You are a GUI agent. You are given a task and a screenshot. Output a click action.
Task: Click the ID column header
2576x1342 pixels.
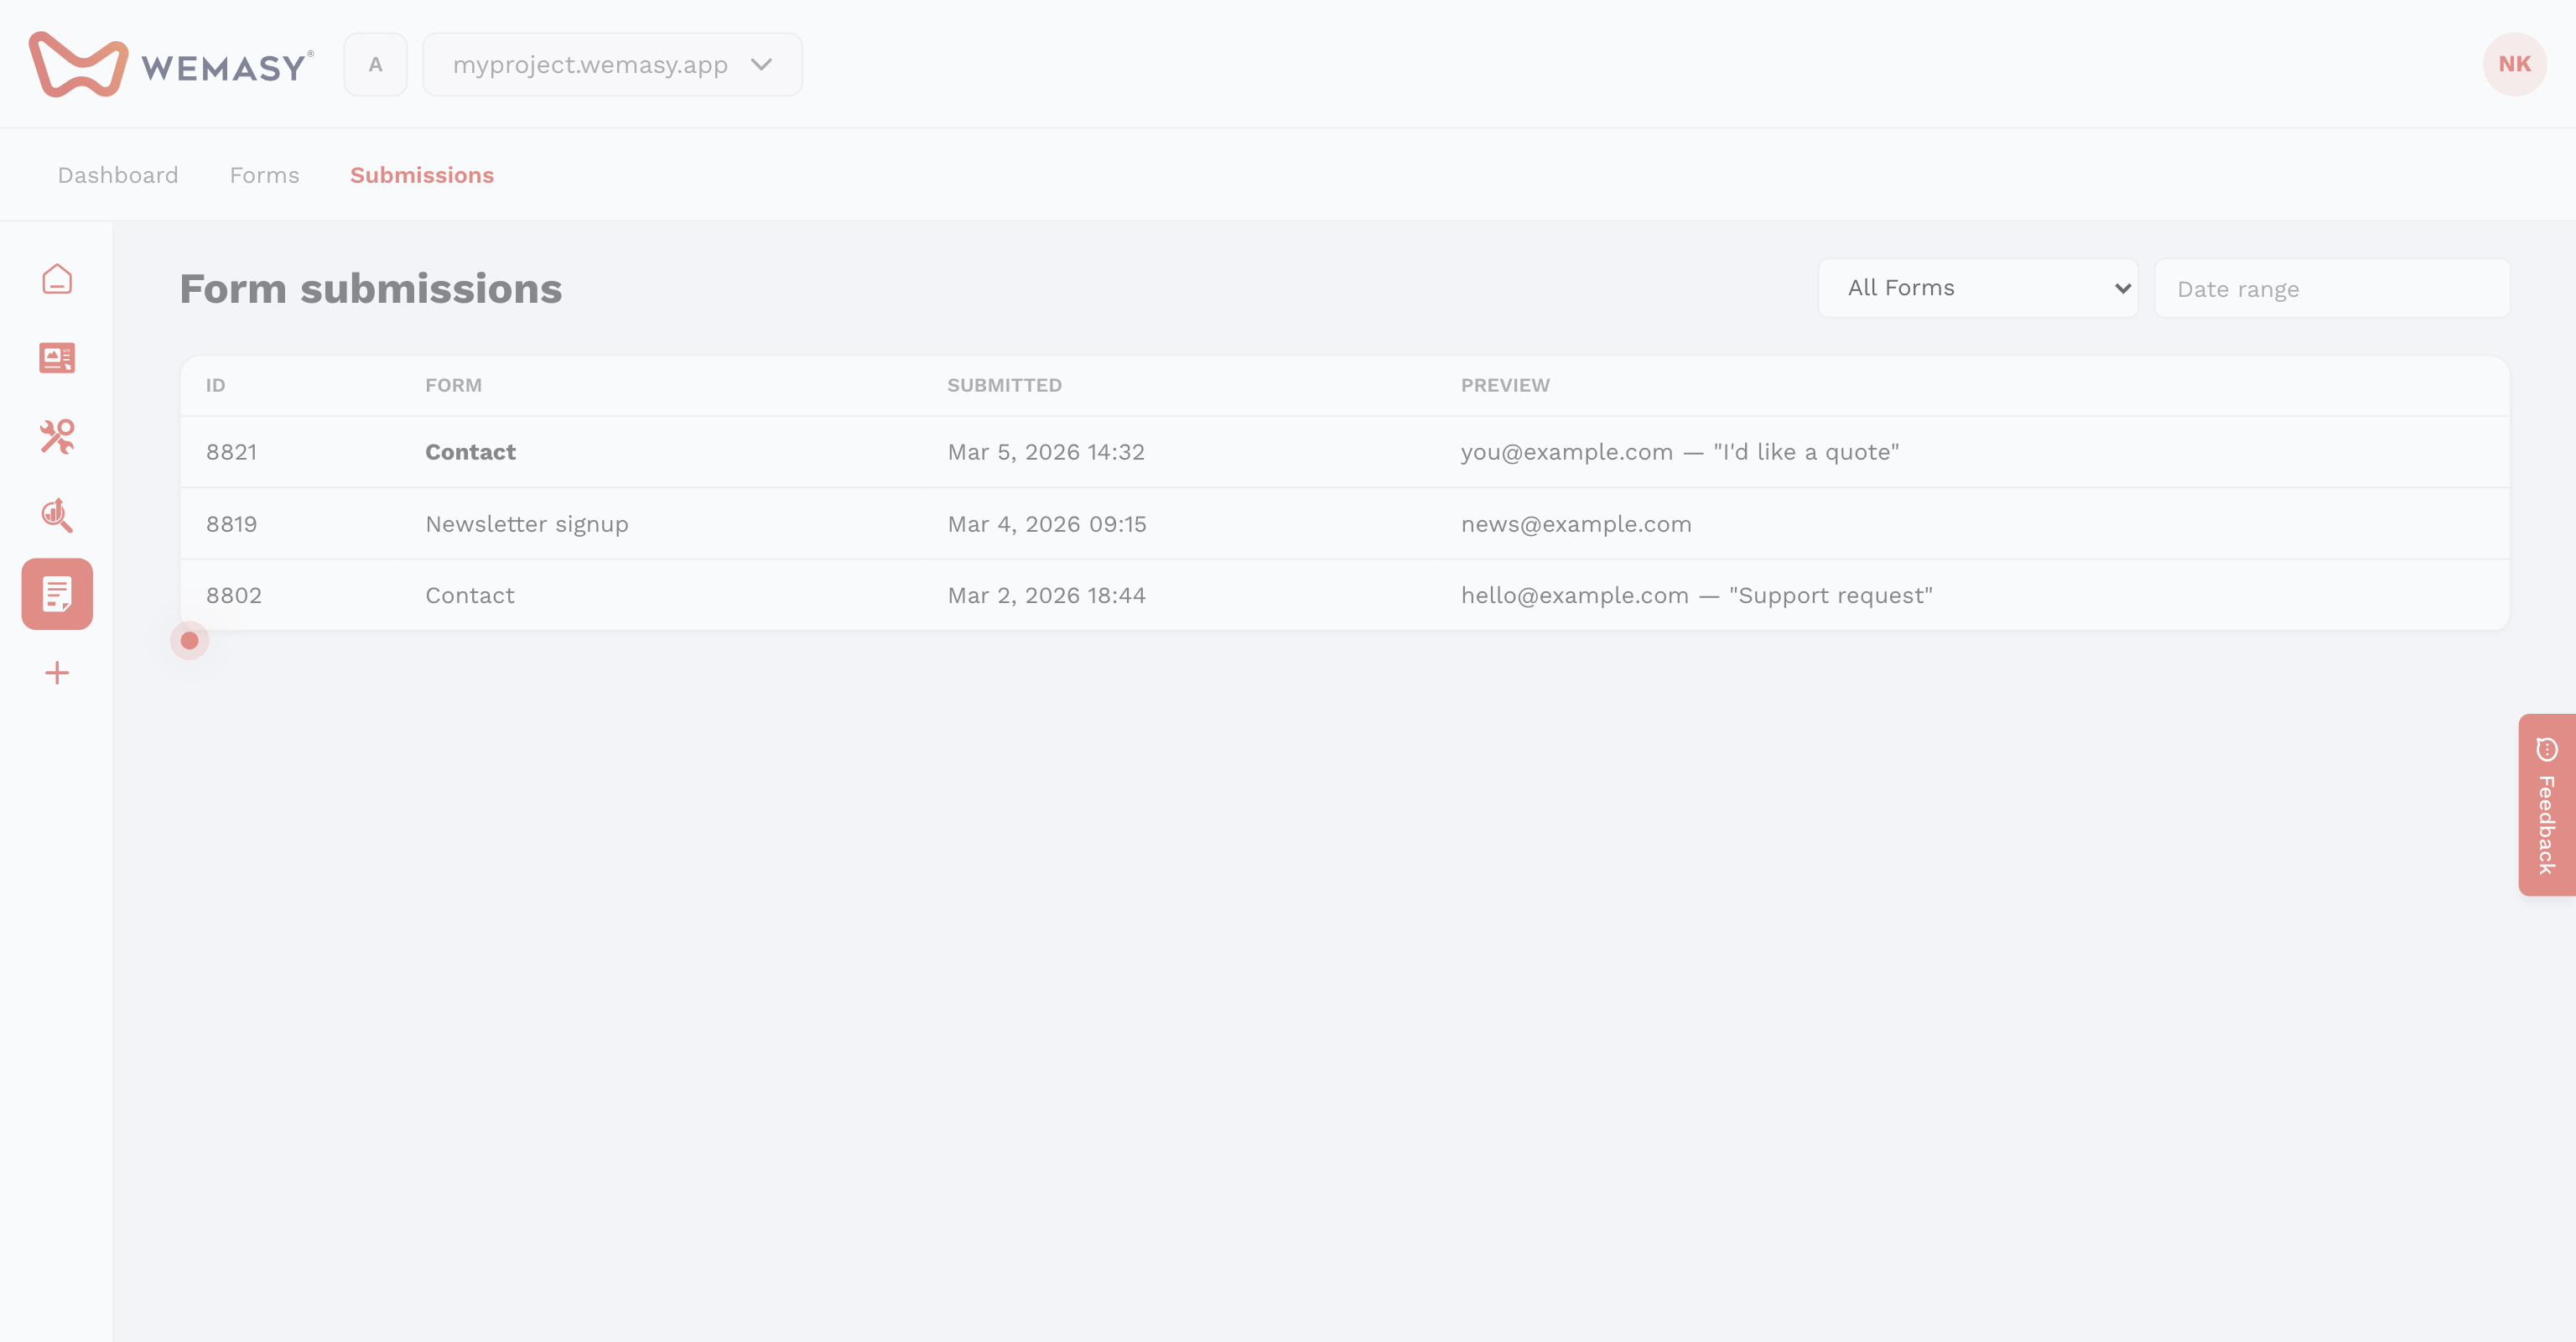216,385
